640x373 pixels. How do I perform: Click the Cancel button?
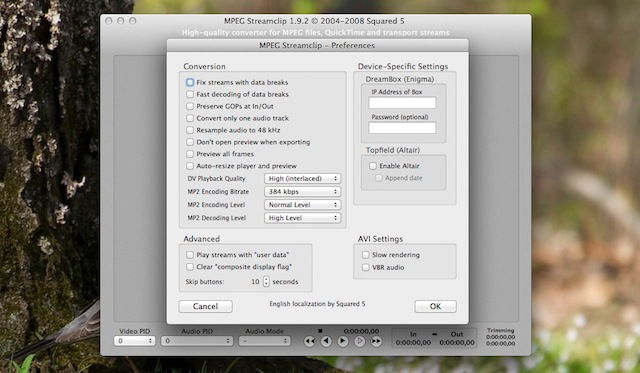[205, 306]
